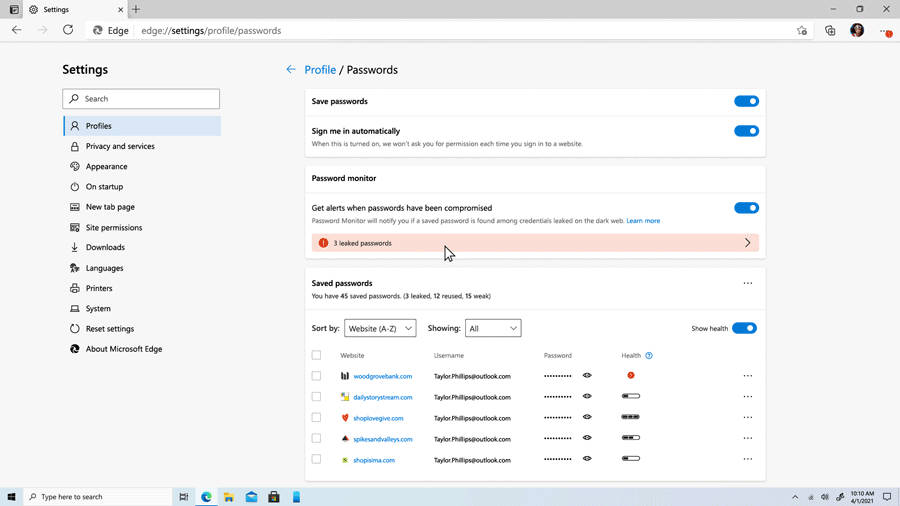Click the leaked warning icon for woodgrovebank.com
The image size is (900, 506).
[x=630, y=375]
